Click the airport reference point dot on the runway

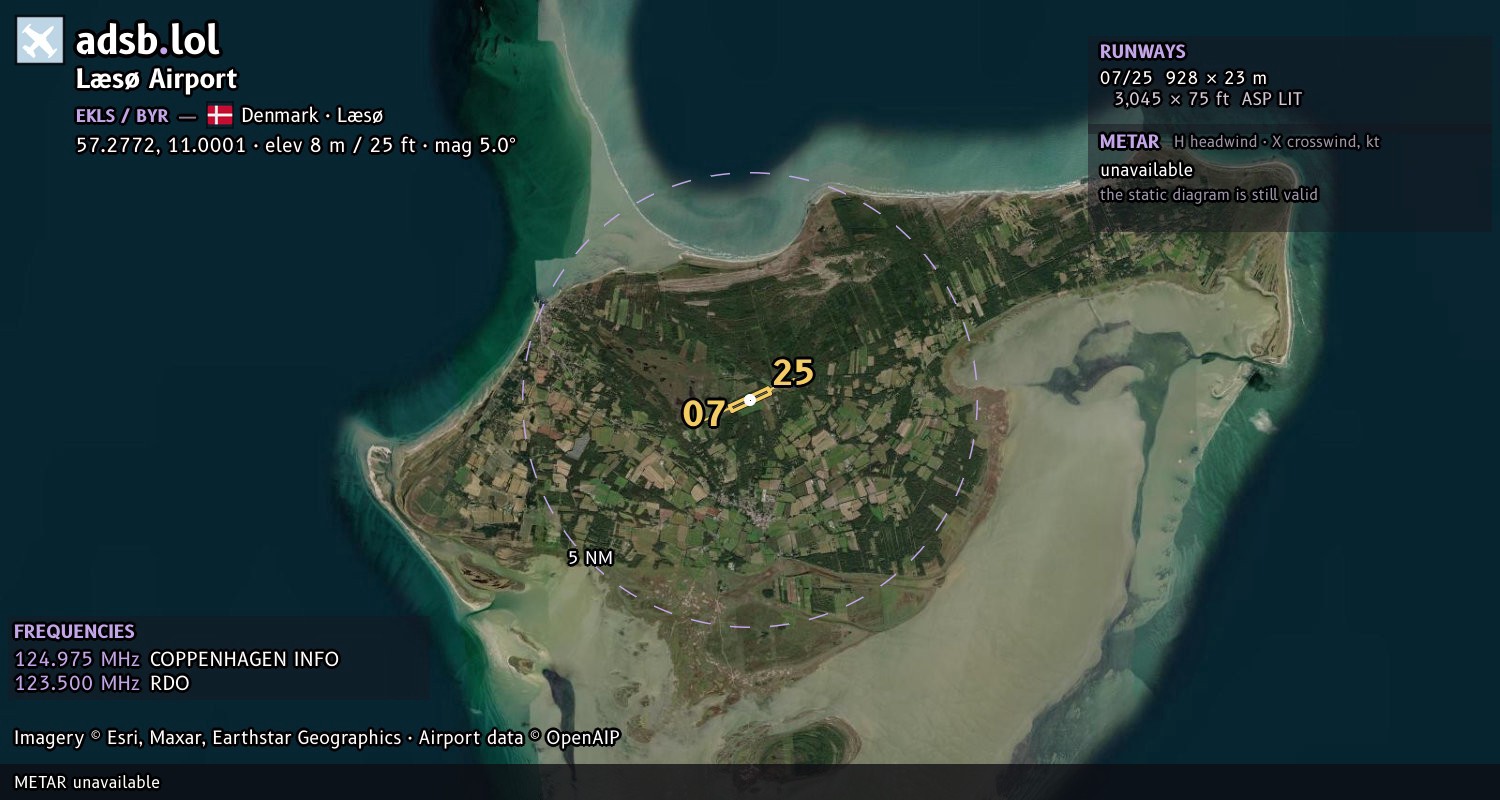pyautogui.click(x=750, y=400)
